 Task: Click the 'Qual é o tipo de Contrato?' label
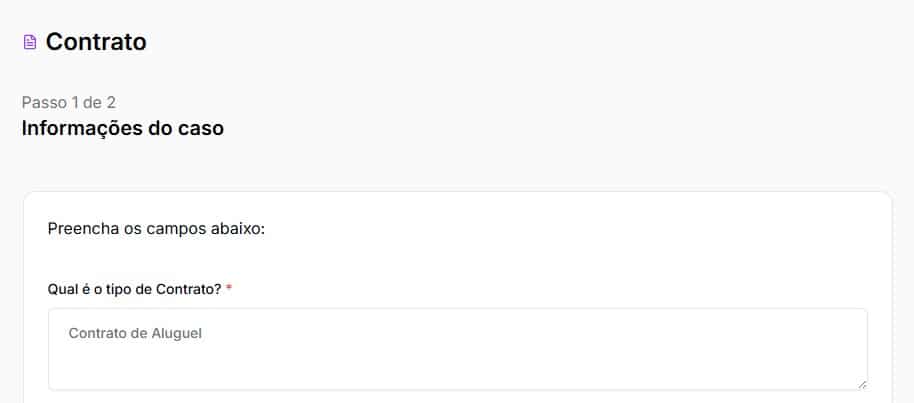pos(134,289)
